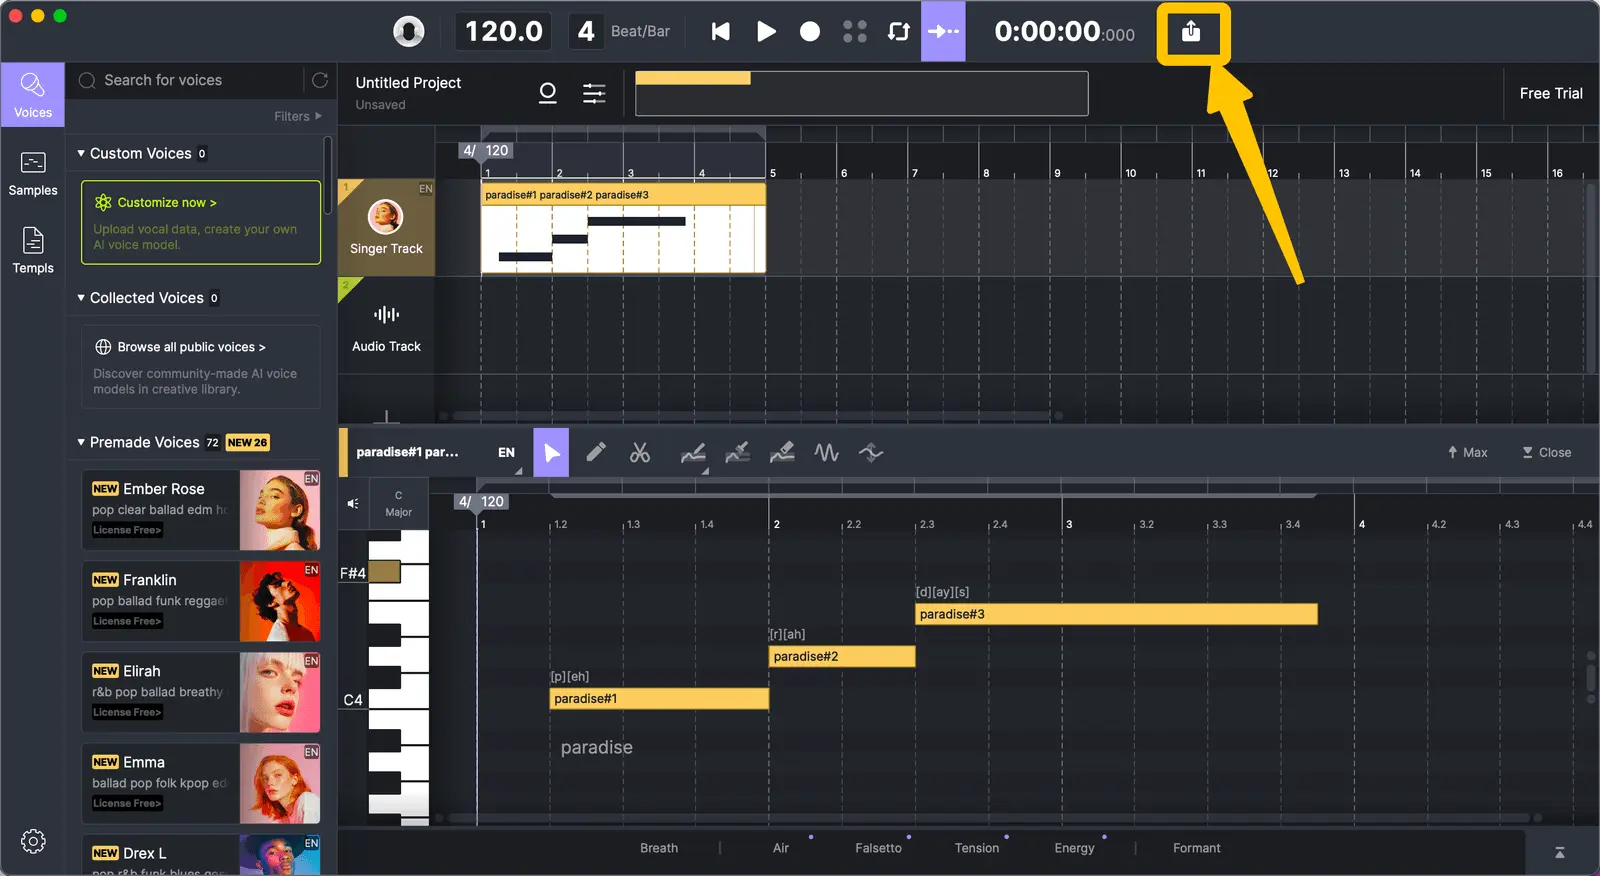Click the Search for voices field
This screenshot has height=876, width=1600.
pyautogui.click(x=200, y=80)
